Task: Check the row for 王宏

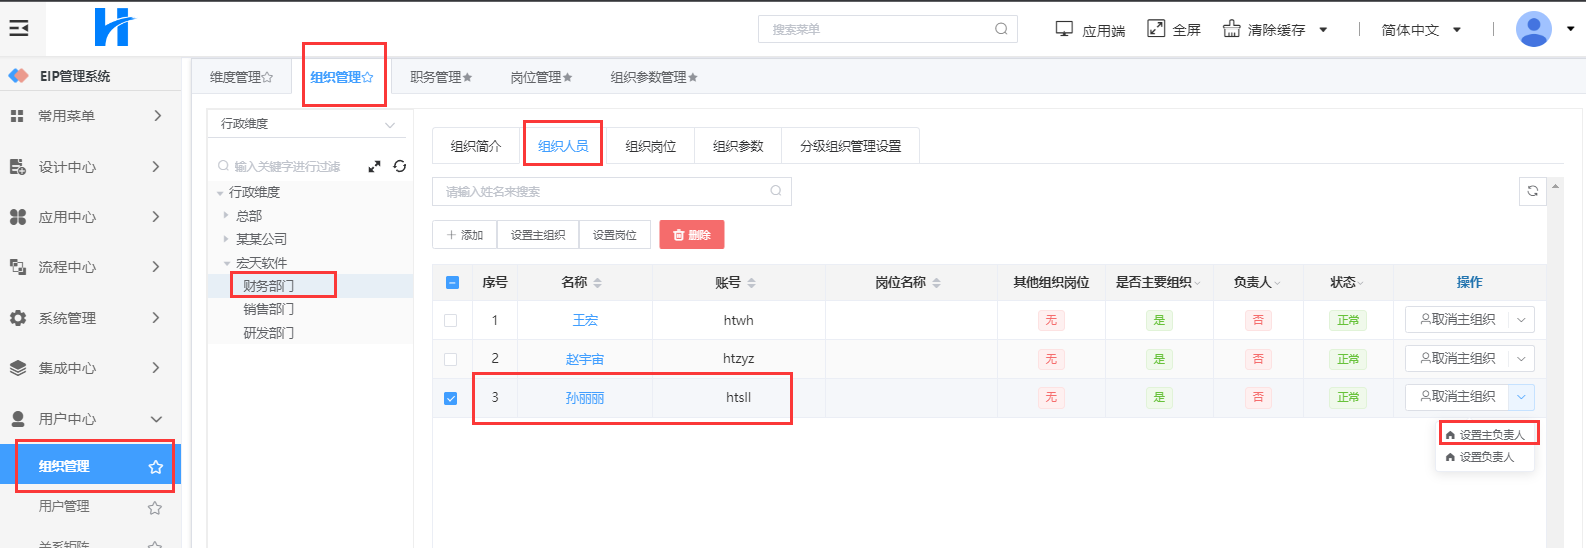Action: (x=450, y=321)
